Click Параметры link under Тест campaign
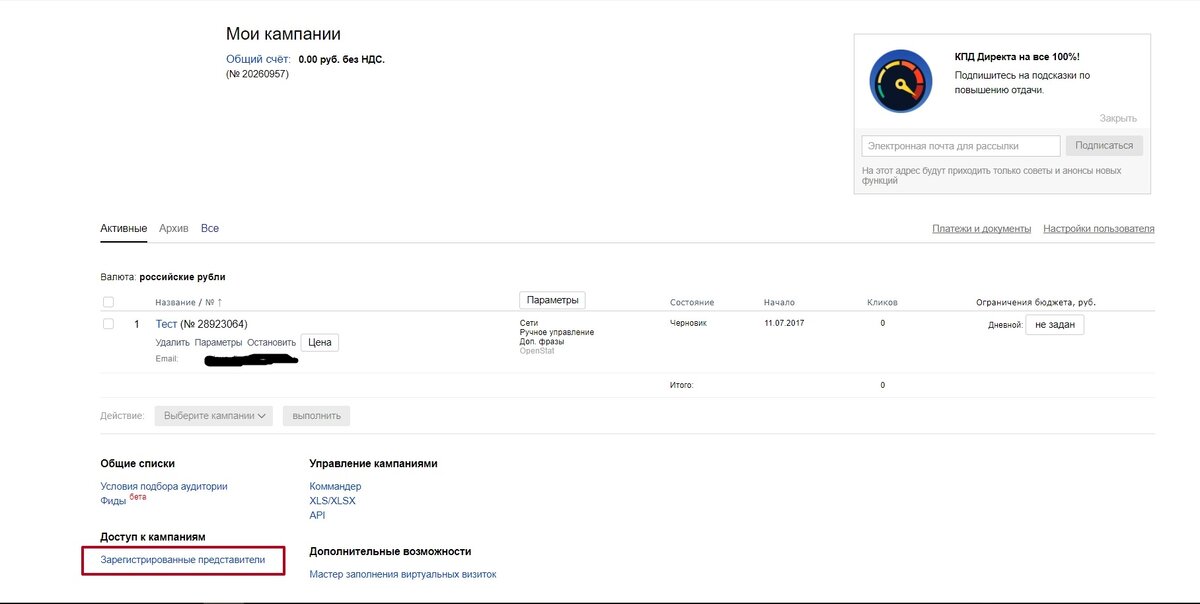Screen dimensions: 1200x604 [218, 343]
